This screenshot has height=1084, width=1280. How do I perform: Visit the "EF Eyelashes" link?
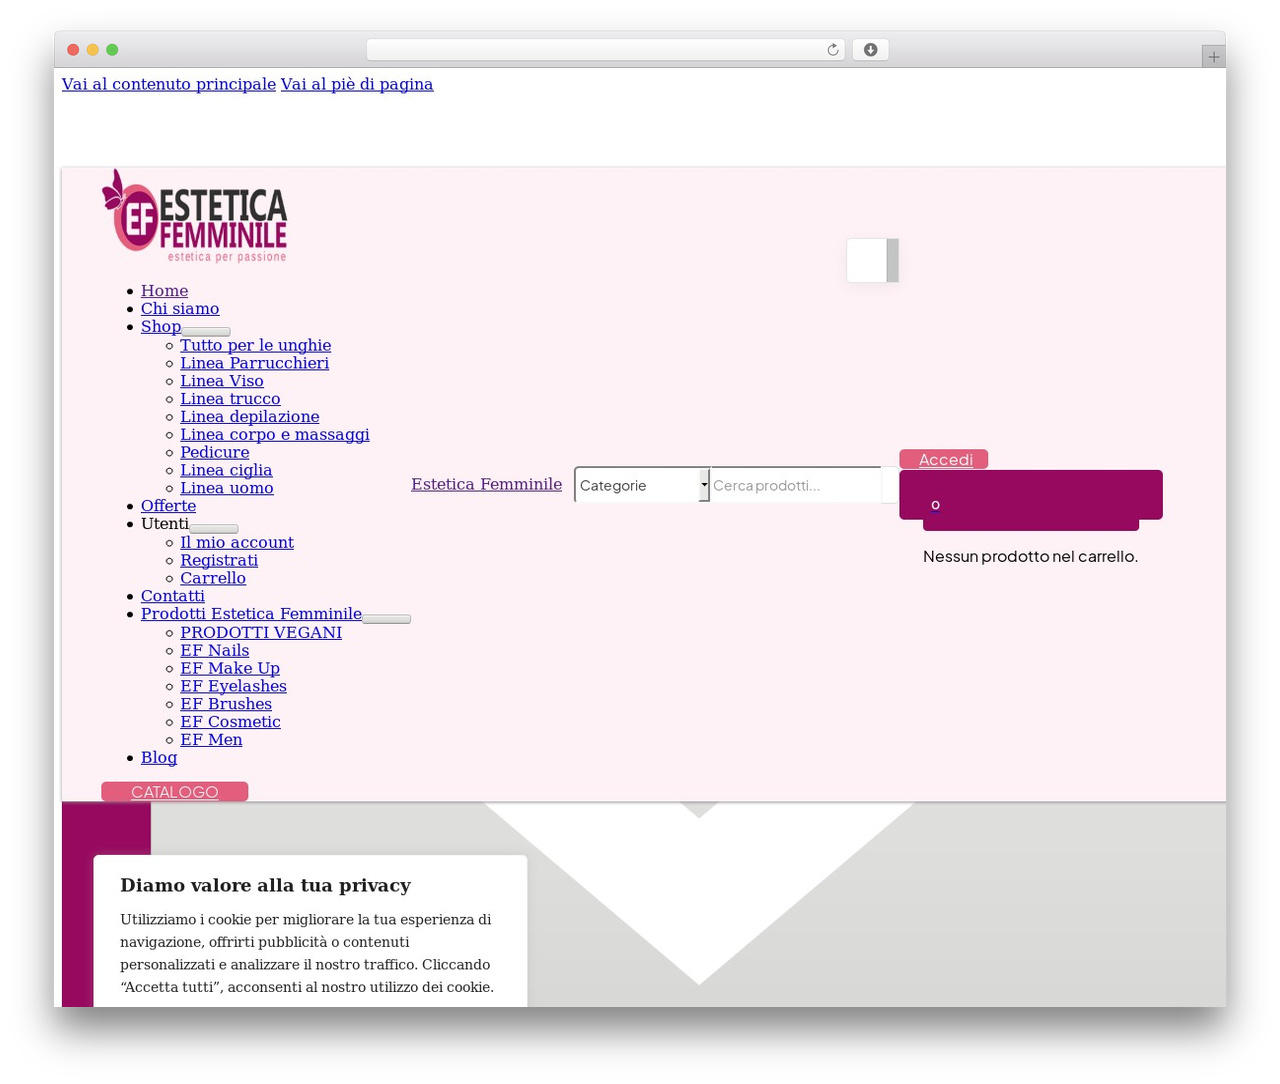click(233, 687)
